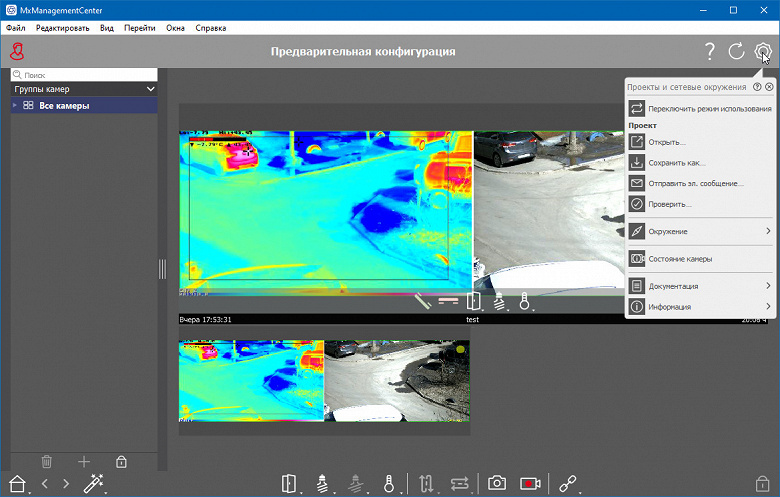
Task: Expand the Окружение submenu
Action: (x=700, y=231)
